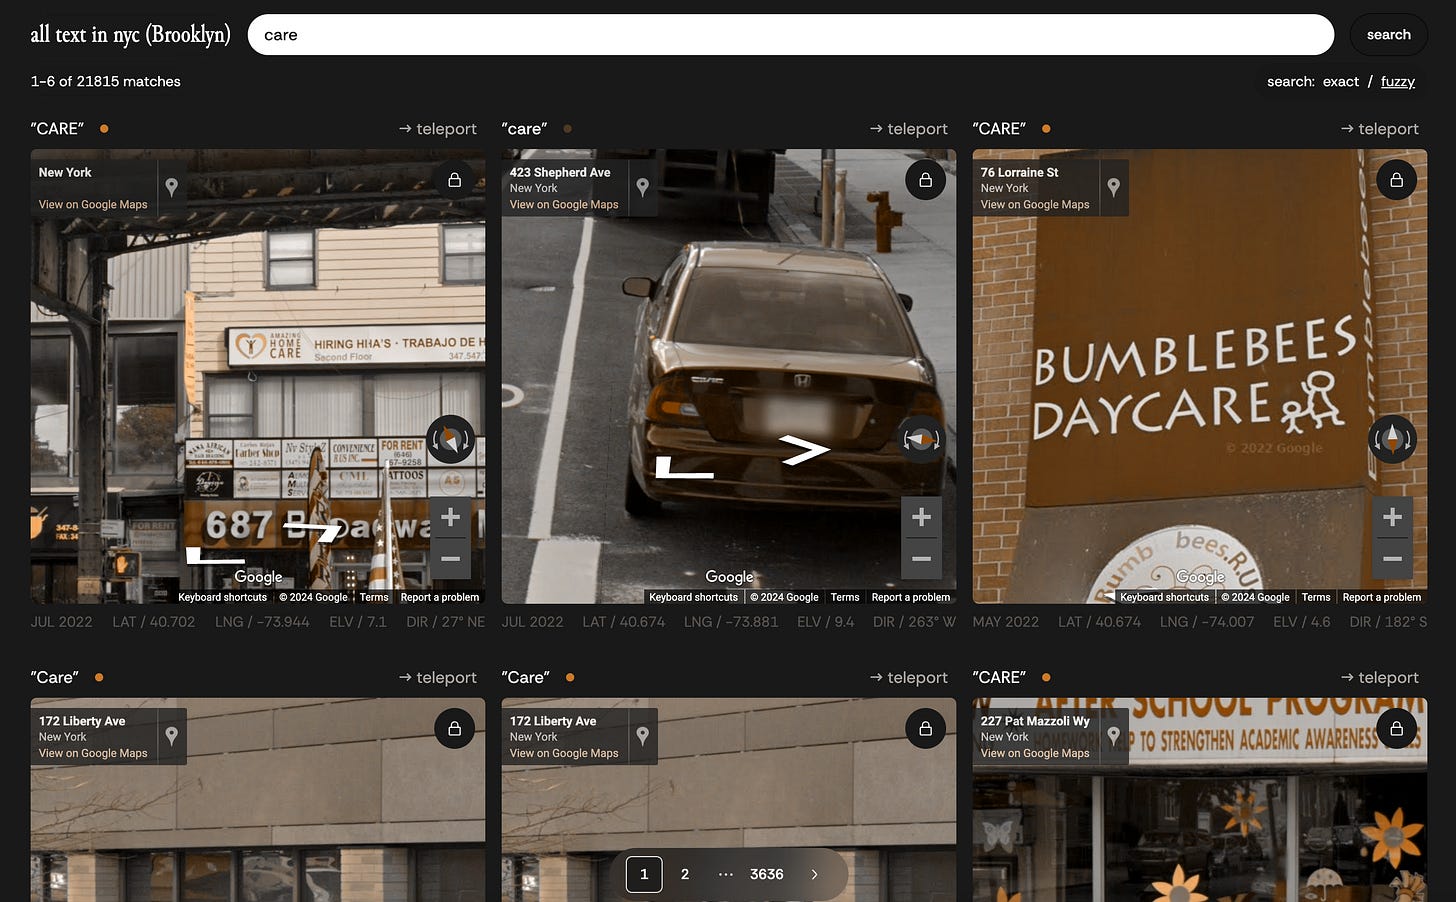
Task: Click the lock icon on the New York HOME CARE card
Action: (455, 180)
